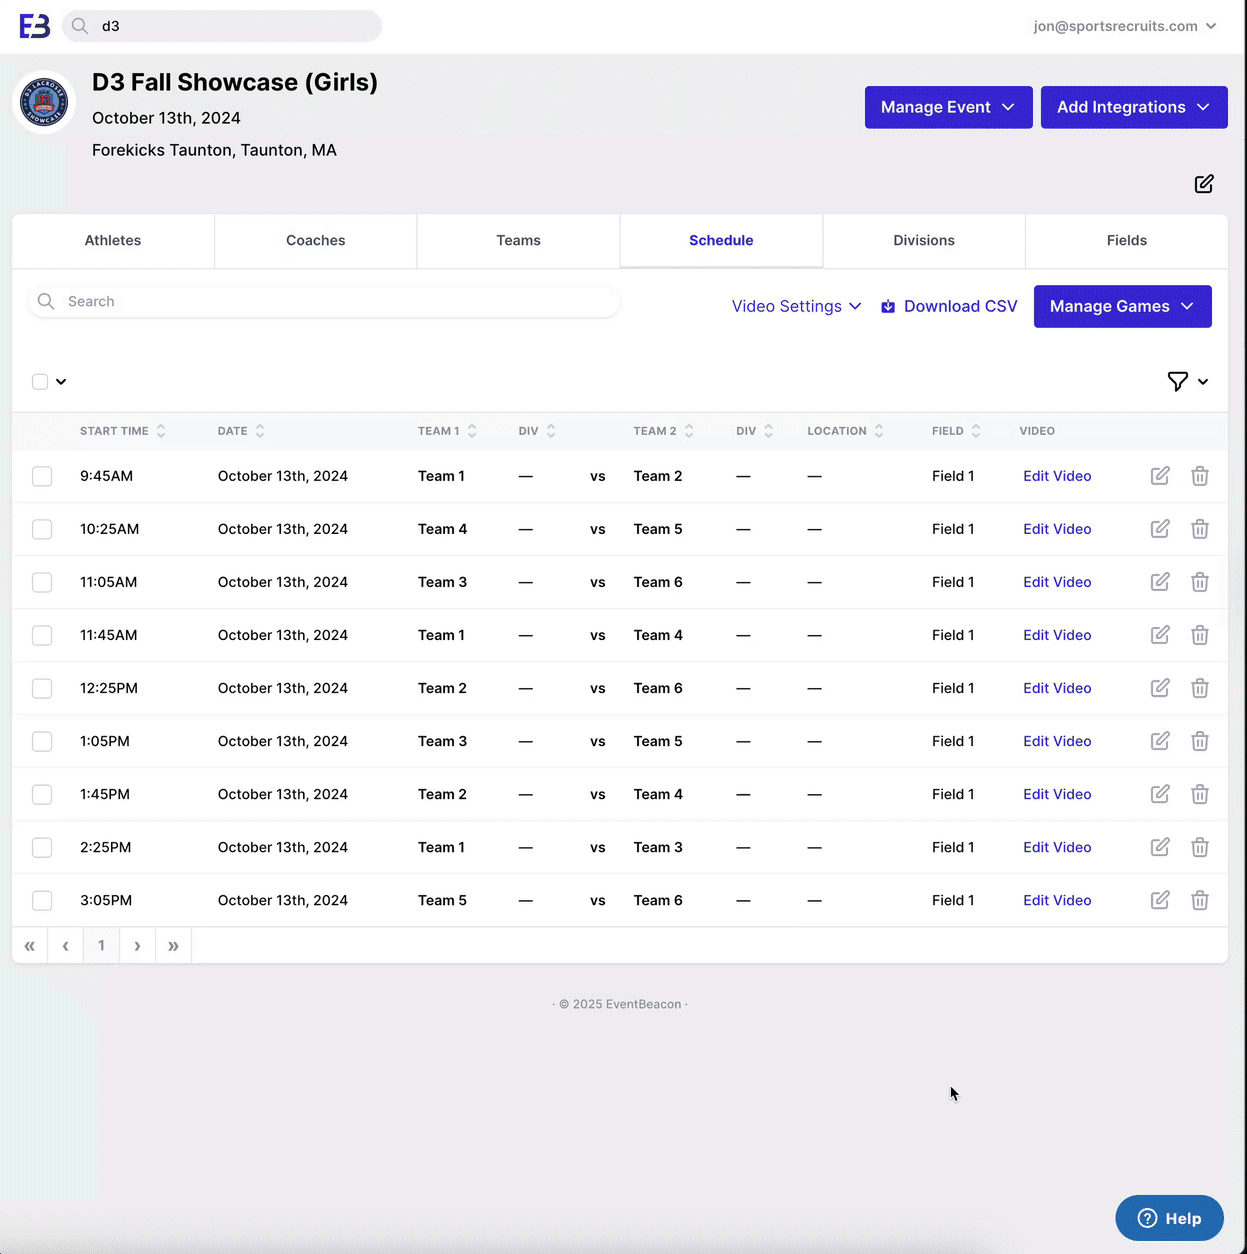The height and width of the screenshot is (1254, 1247).
Task: Switch to the Athletes tab
Action: 113,240
